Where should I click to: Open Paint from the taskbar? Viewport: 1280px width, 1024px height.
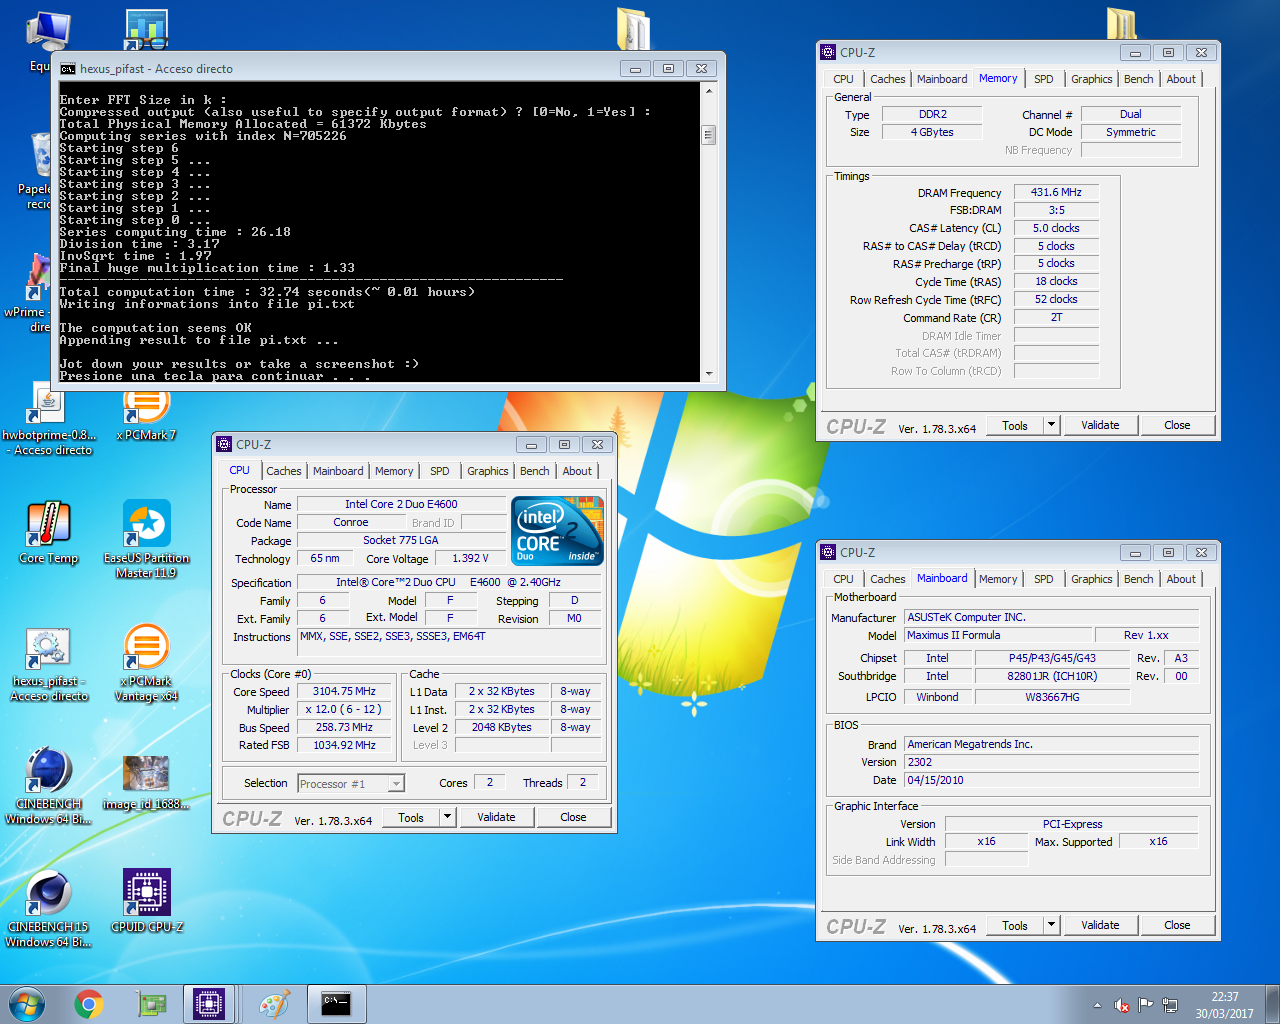tap(274, 1004)
